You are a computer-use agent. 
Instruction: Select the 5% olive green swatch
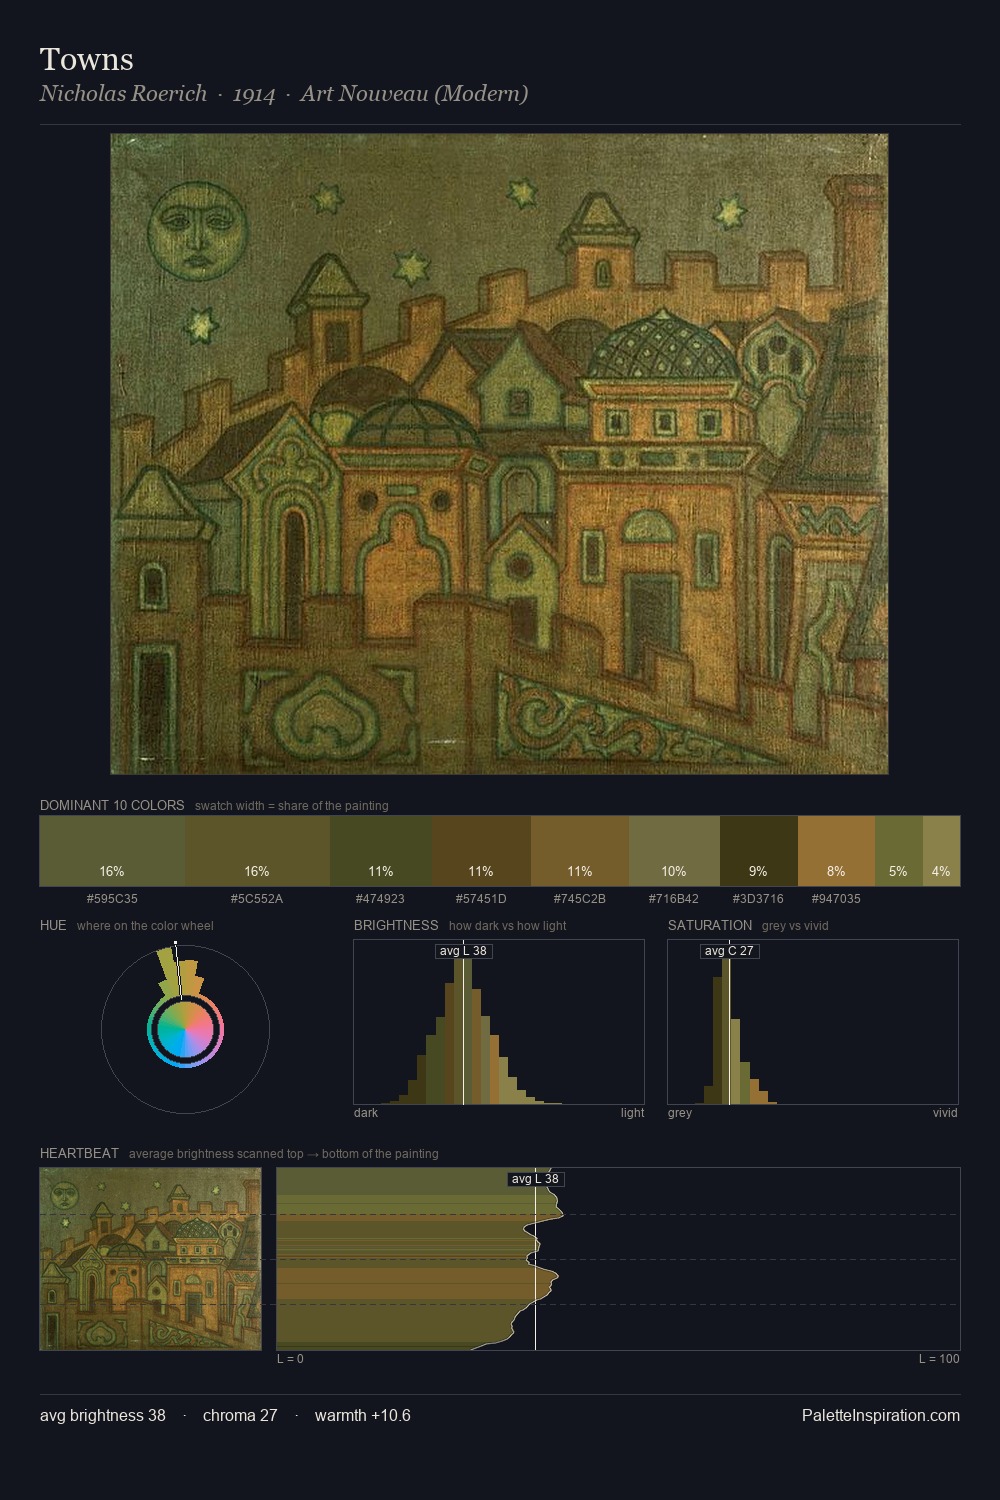pyautogui.click(x=899, y=851)
